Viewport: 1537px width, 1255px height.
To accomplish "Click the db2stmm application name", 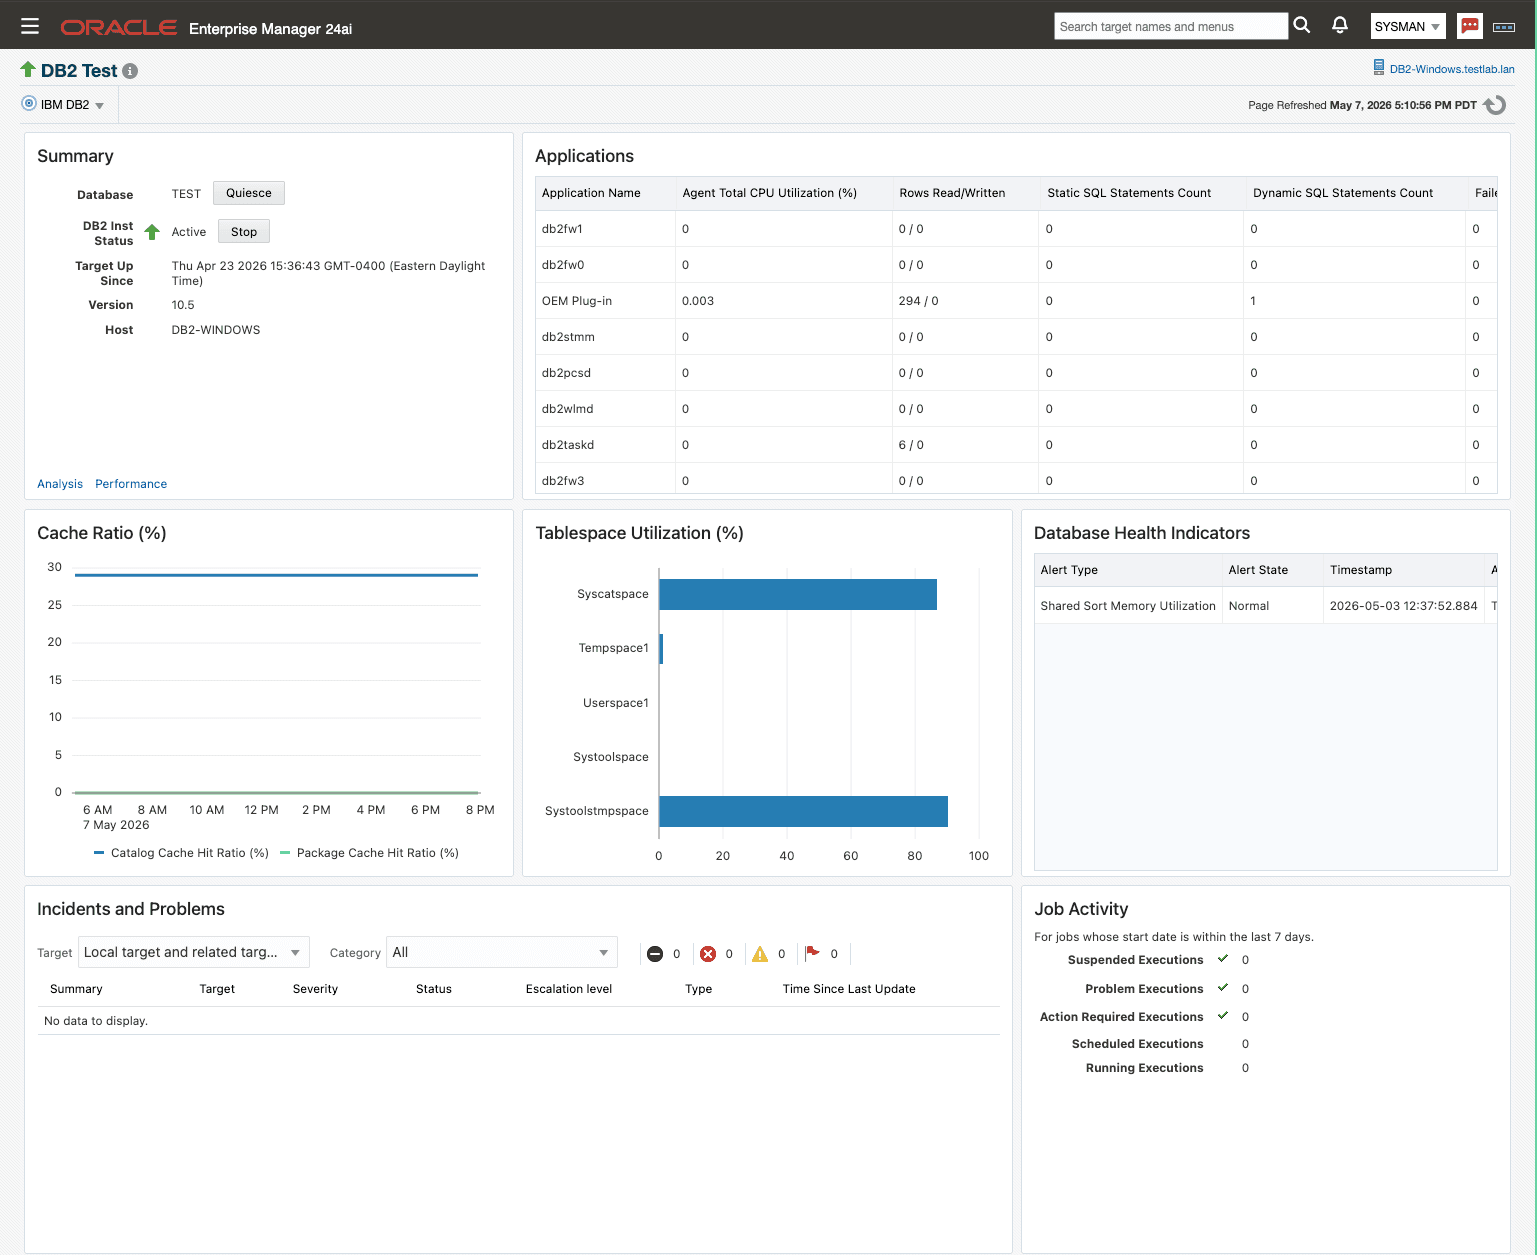I will tap(568, 337).
